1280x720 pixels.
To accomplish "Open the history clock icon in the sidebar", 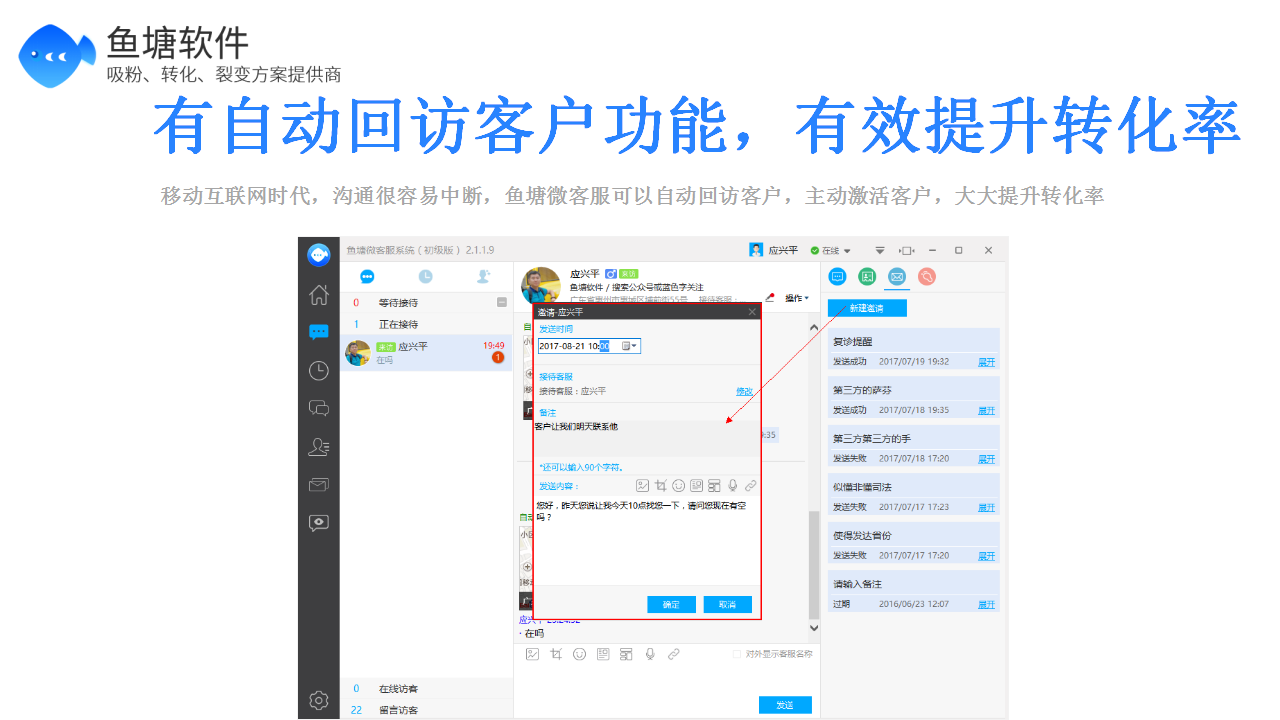I will 319,371.
